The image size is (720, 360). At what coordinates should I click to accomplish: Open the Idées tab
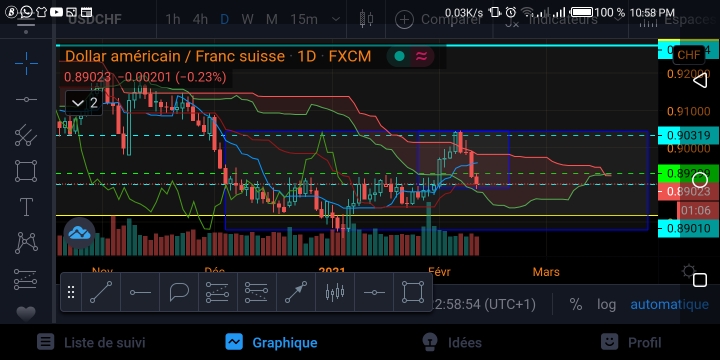[x=452, y=343]
